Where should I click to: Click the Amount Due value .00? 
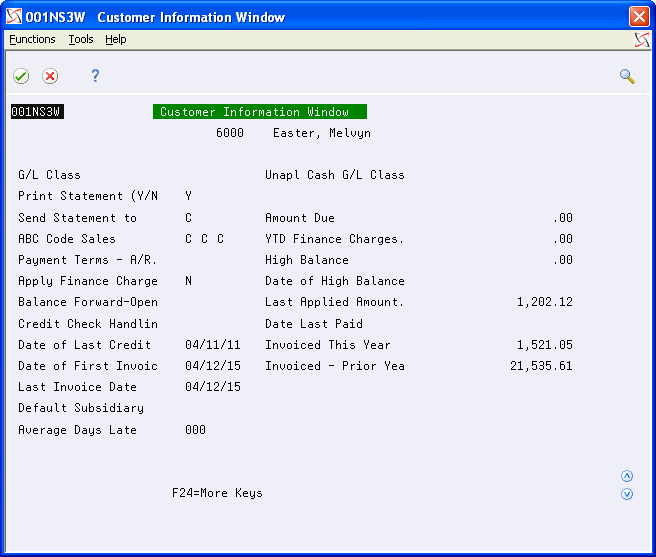(x=563, y=218)
